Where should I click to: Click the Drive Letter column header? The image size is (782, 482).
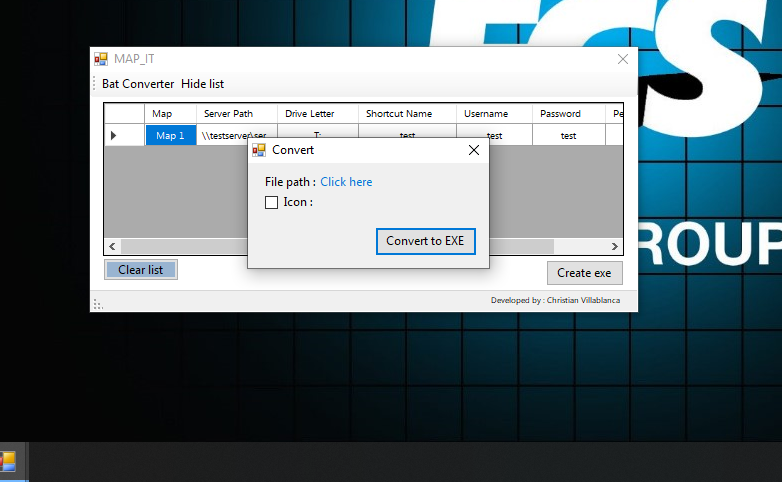318,114
